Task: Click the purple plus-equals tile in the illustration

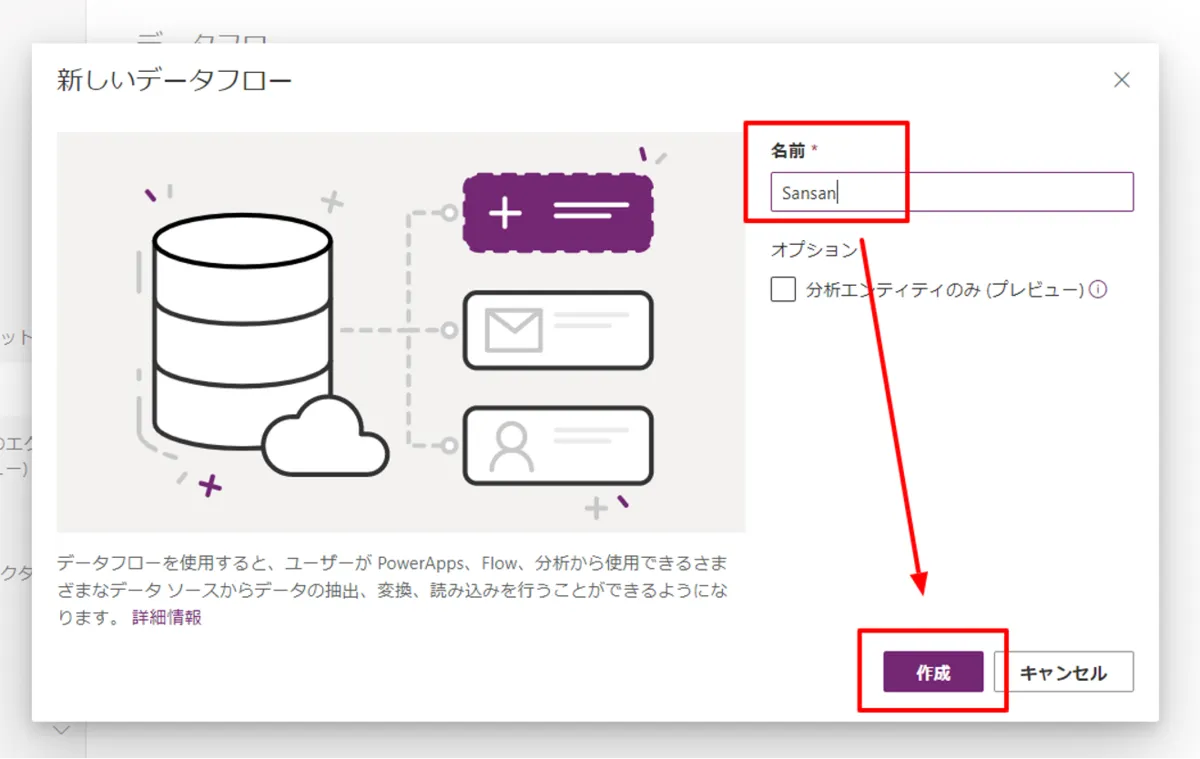Action: pyautogui.click(x=558, y=212)
